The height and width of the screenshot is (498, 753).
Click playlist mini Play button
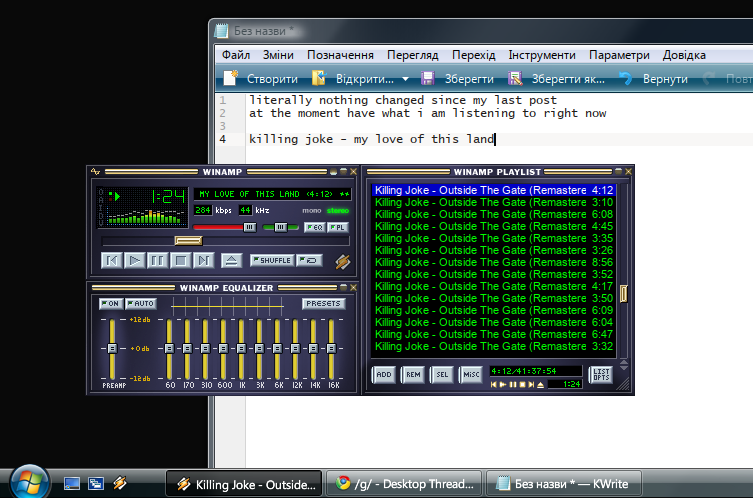click(x=503, y=385)
